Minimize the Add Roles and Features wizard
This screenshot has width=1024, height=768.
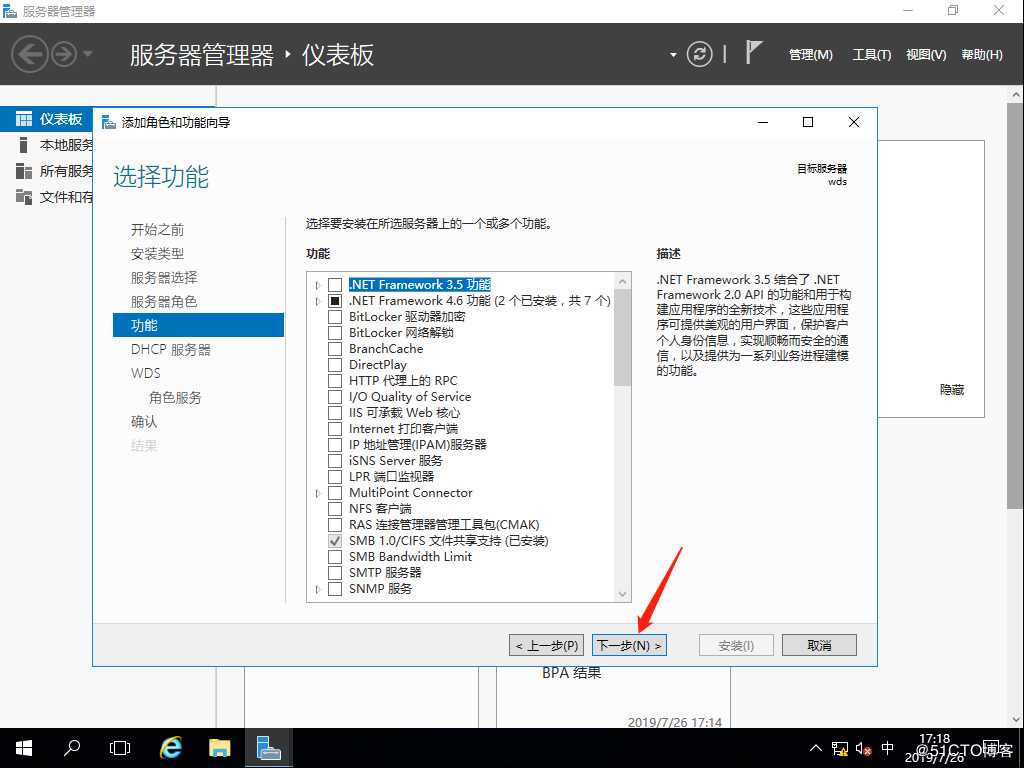click(763, 122)
